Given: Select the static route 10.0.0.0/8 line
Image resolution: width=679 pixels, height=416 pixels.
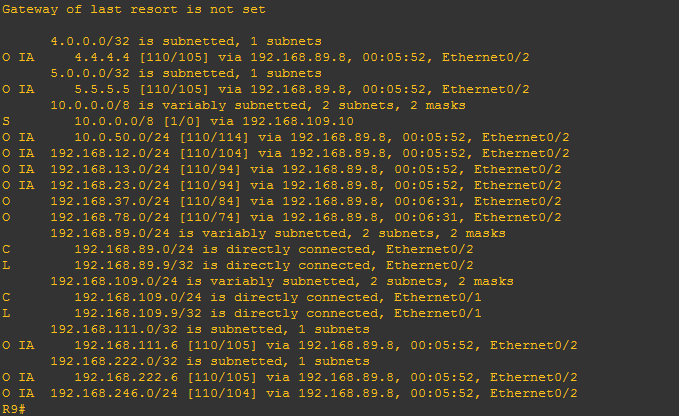Looking at the screenshot, I should 178,121.
